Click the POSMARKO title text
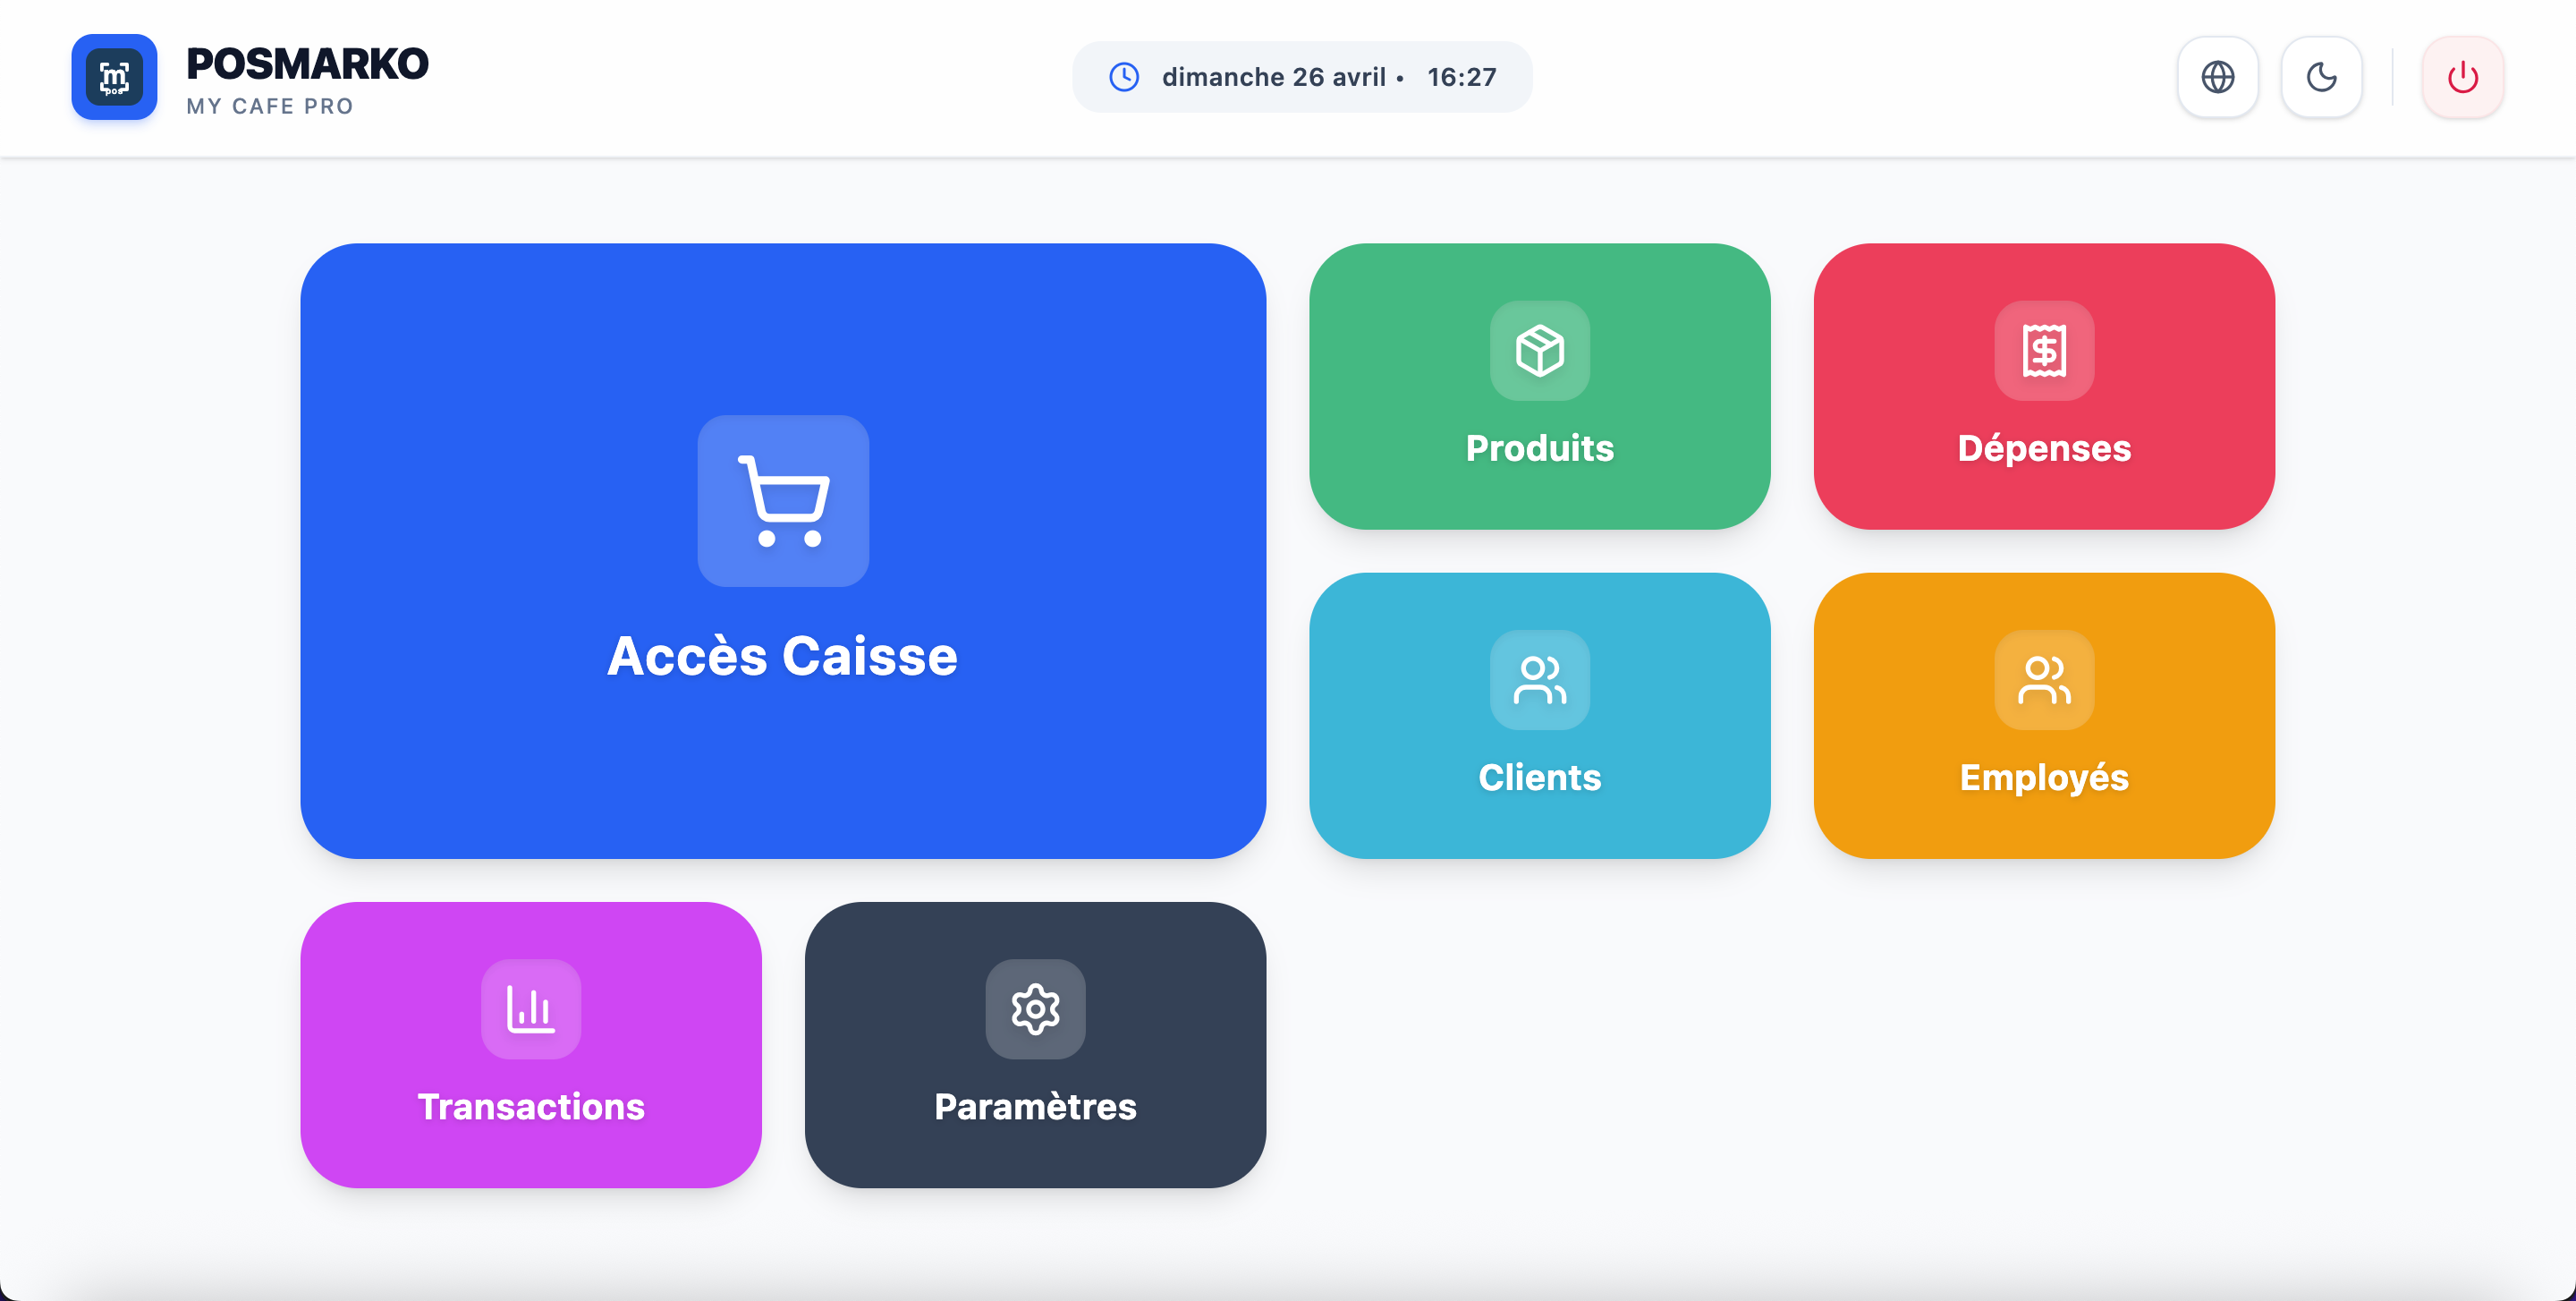 point(307,64)
